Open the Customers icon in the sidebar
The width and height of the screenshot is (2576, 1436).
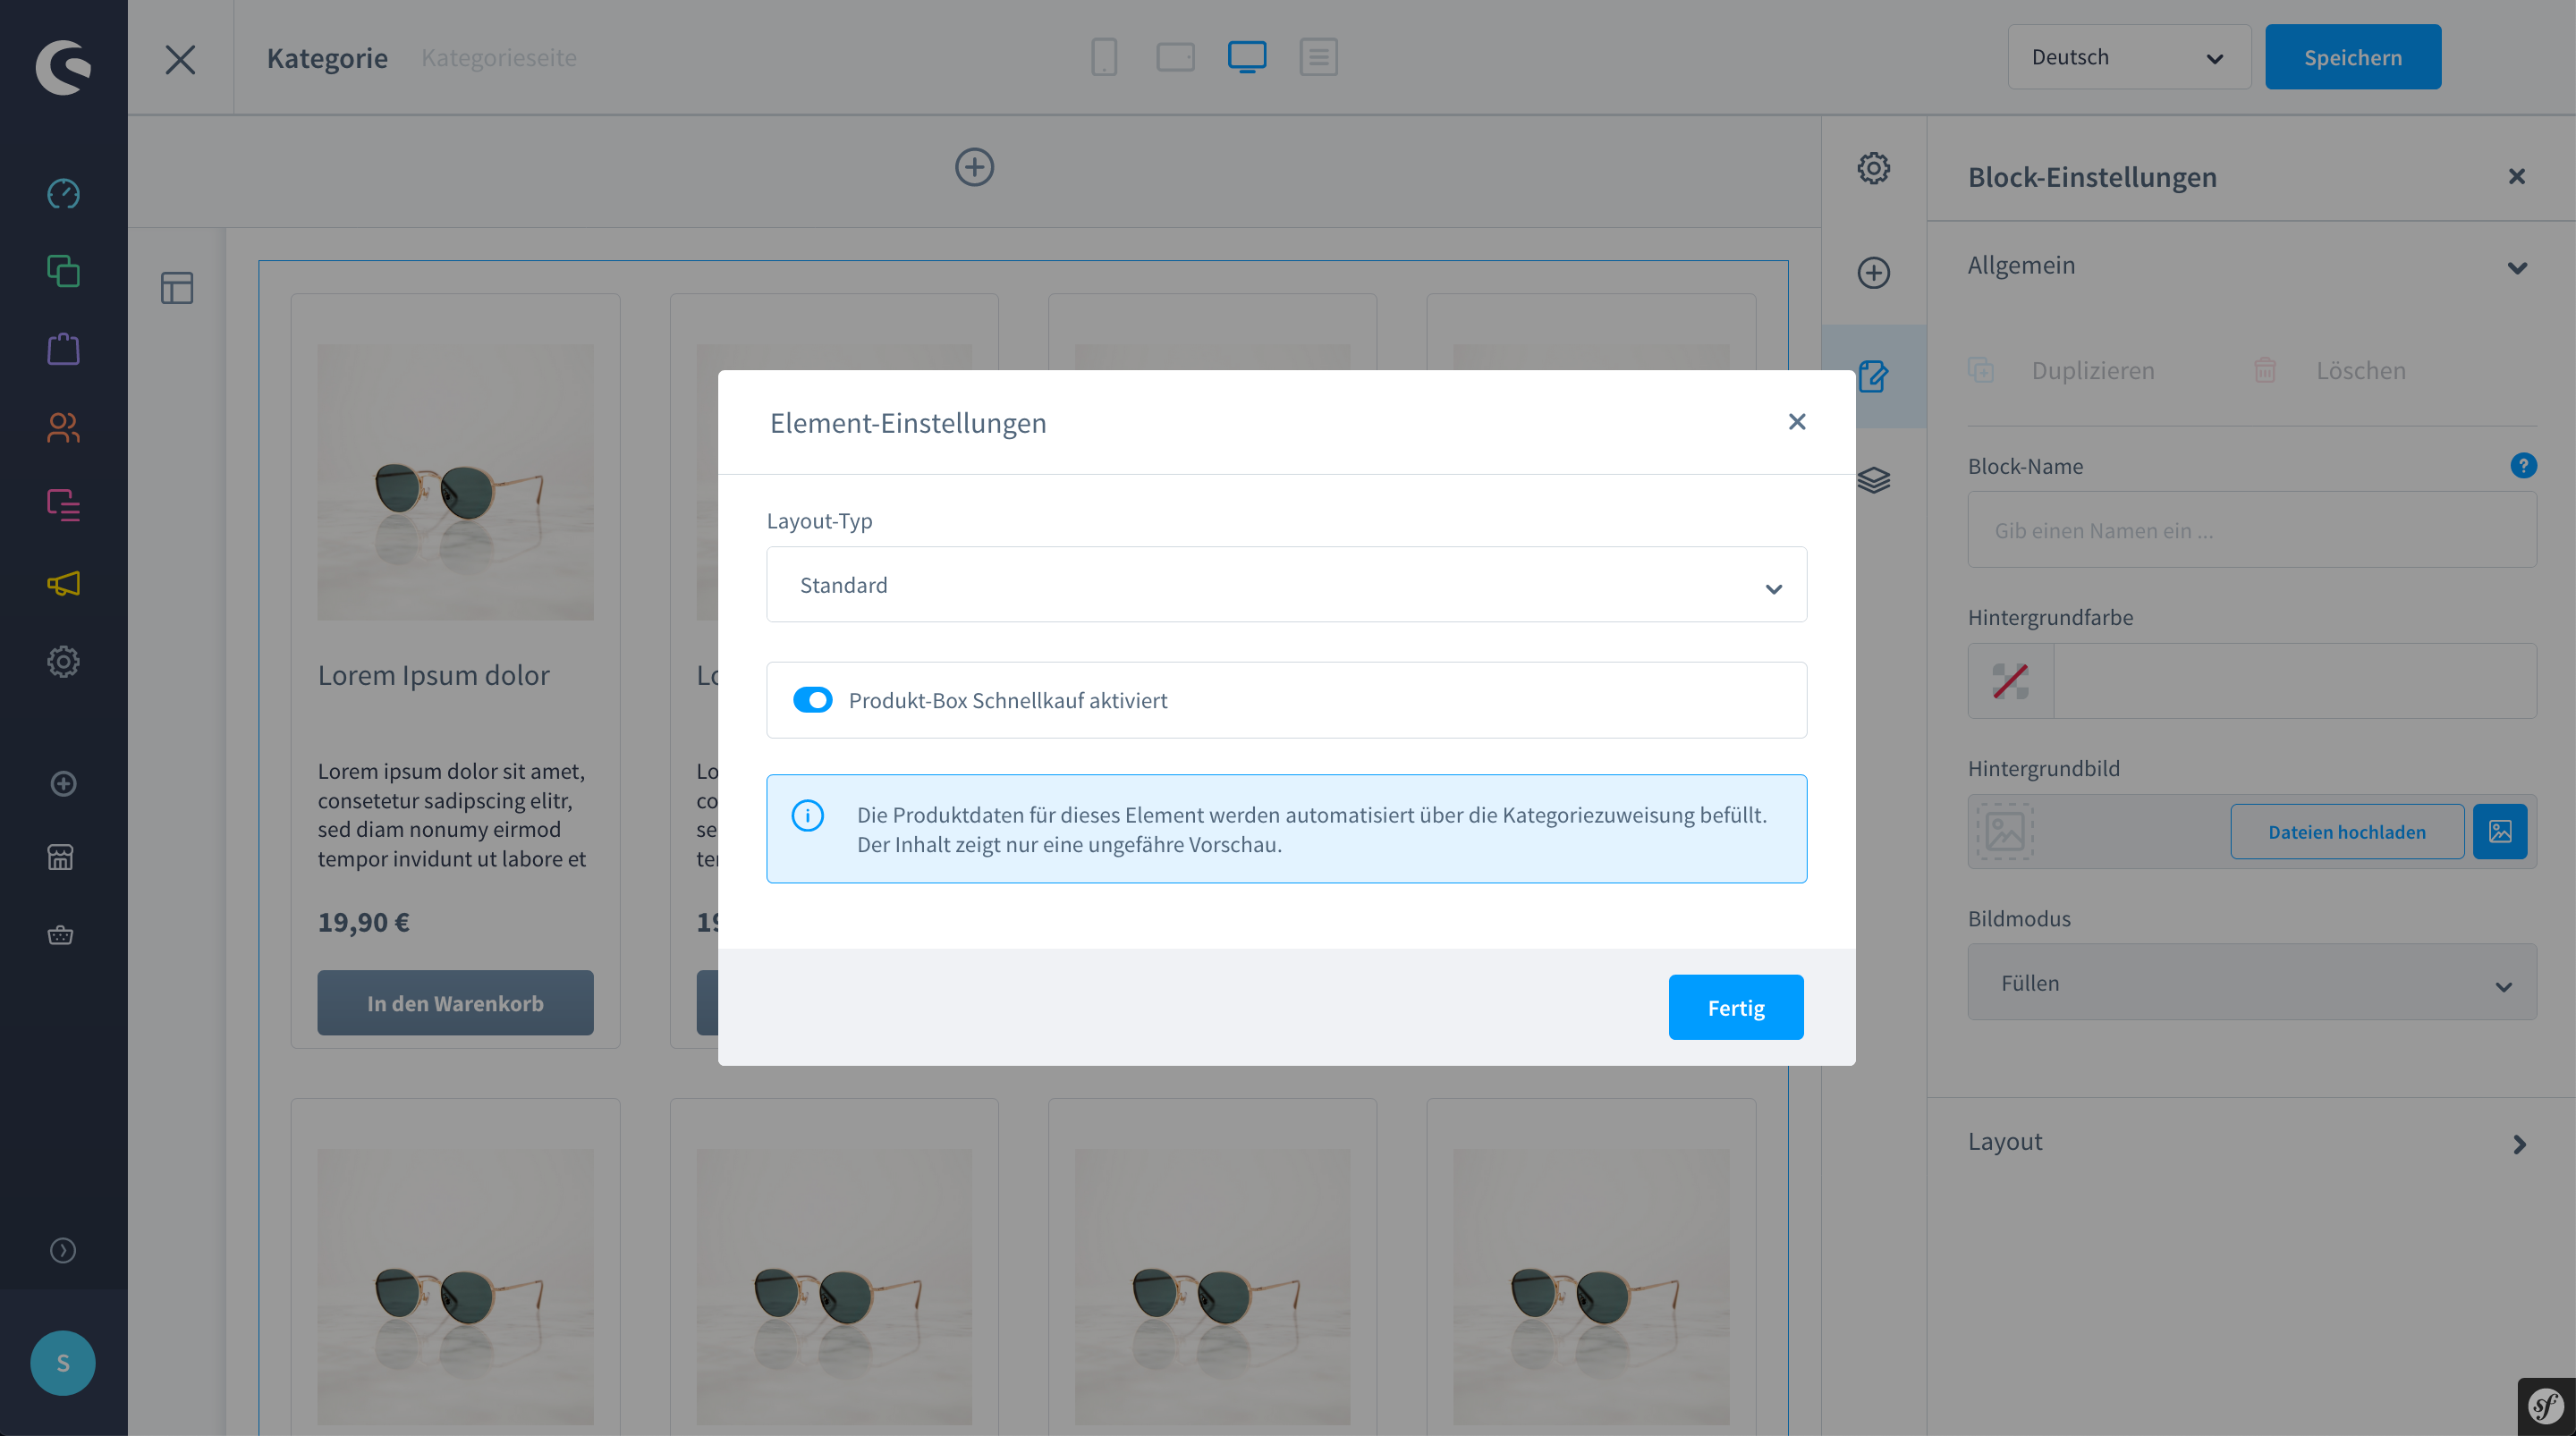(x=63, y=428)
